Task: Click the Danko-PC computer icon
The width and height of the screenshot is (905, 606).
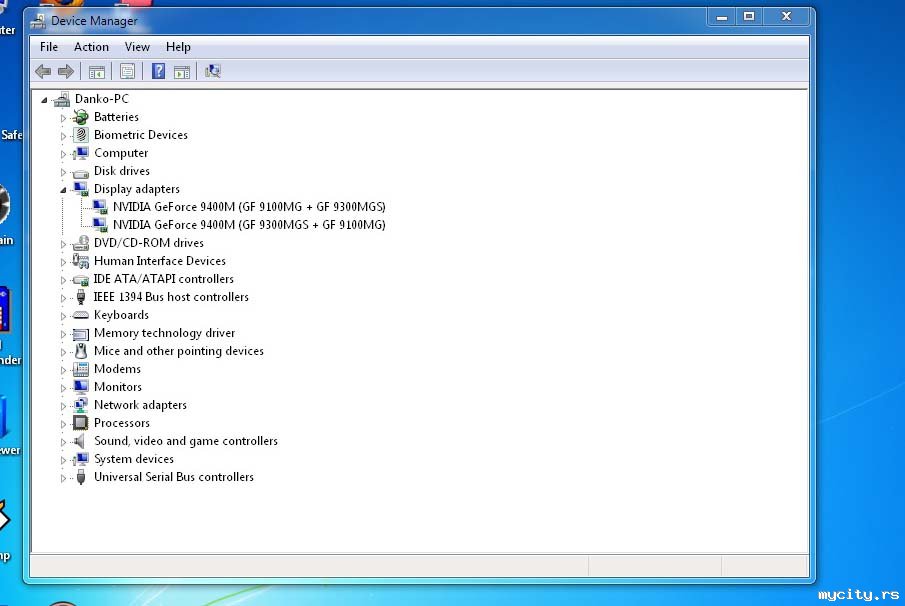Action: 62,99
